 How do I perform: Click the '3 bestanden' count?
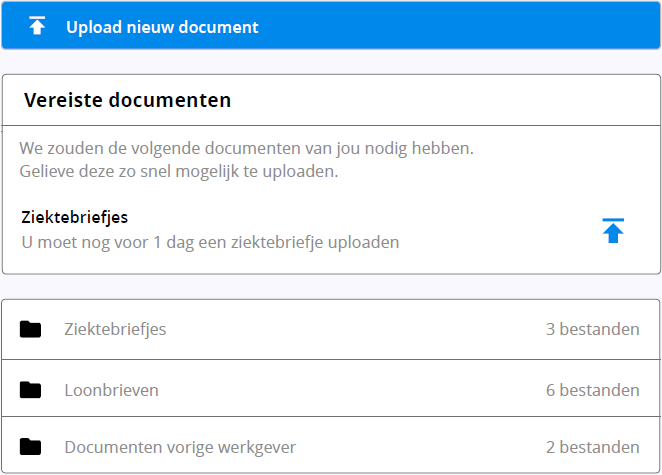pyautogui.click(x=593, y=329)
